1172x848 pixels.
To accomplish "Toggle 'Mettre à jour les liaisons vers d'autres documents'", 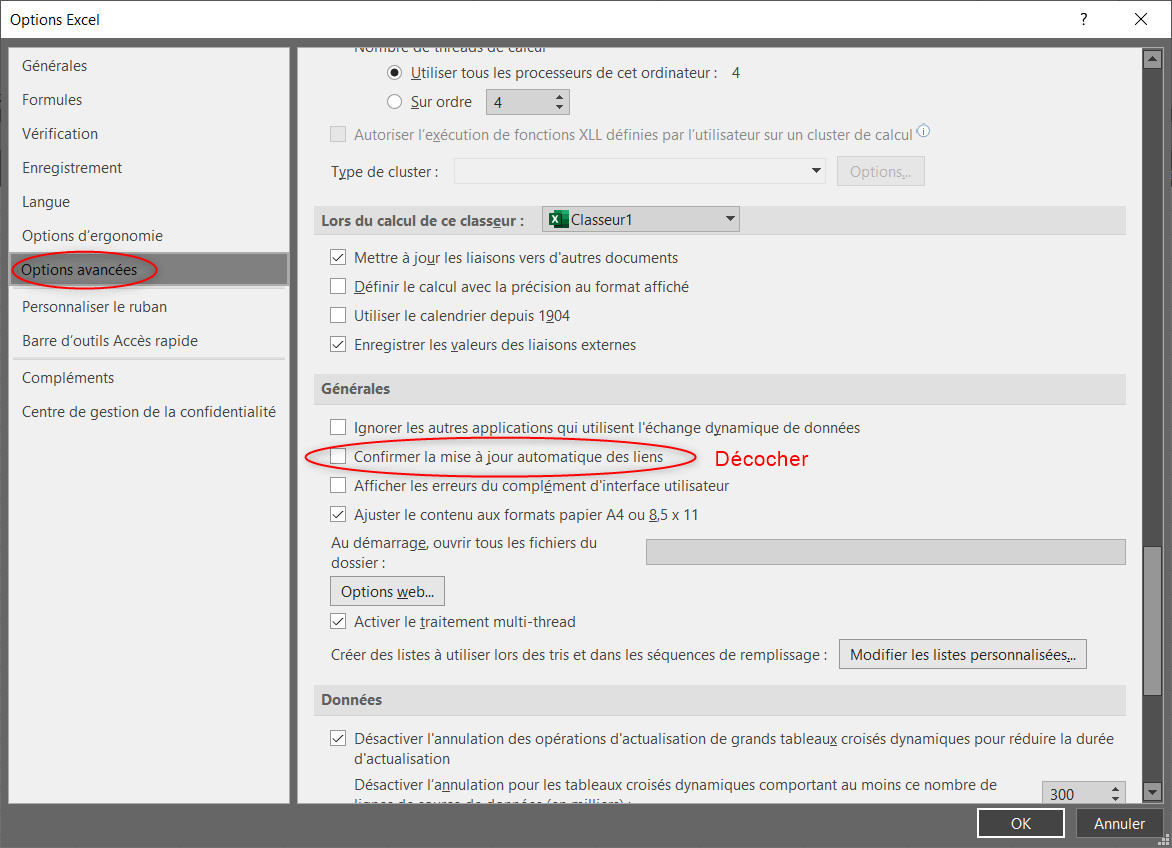I will click(x=338, y=258).
